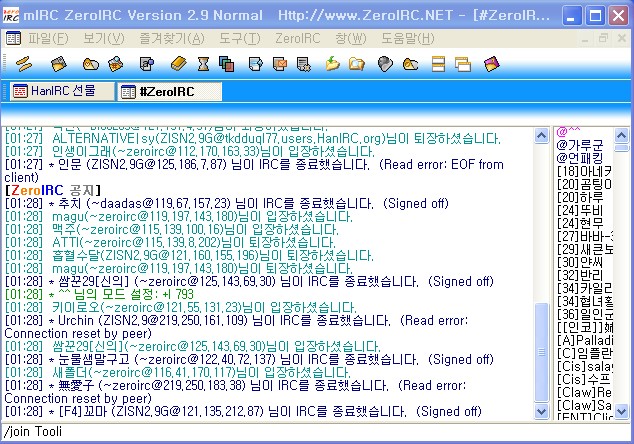The image size is (634, 444).
Task: Open the Channels list toolbar icon
Action: (x=116, y=64)
